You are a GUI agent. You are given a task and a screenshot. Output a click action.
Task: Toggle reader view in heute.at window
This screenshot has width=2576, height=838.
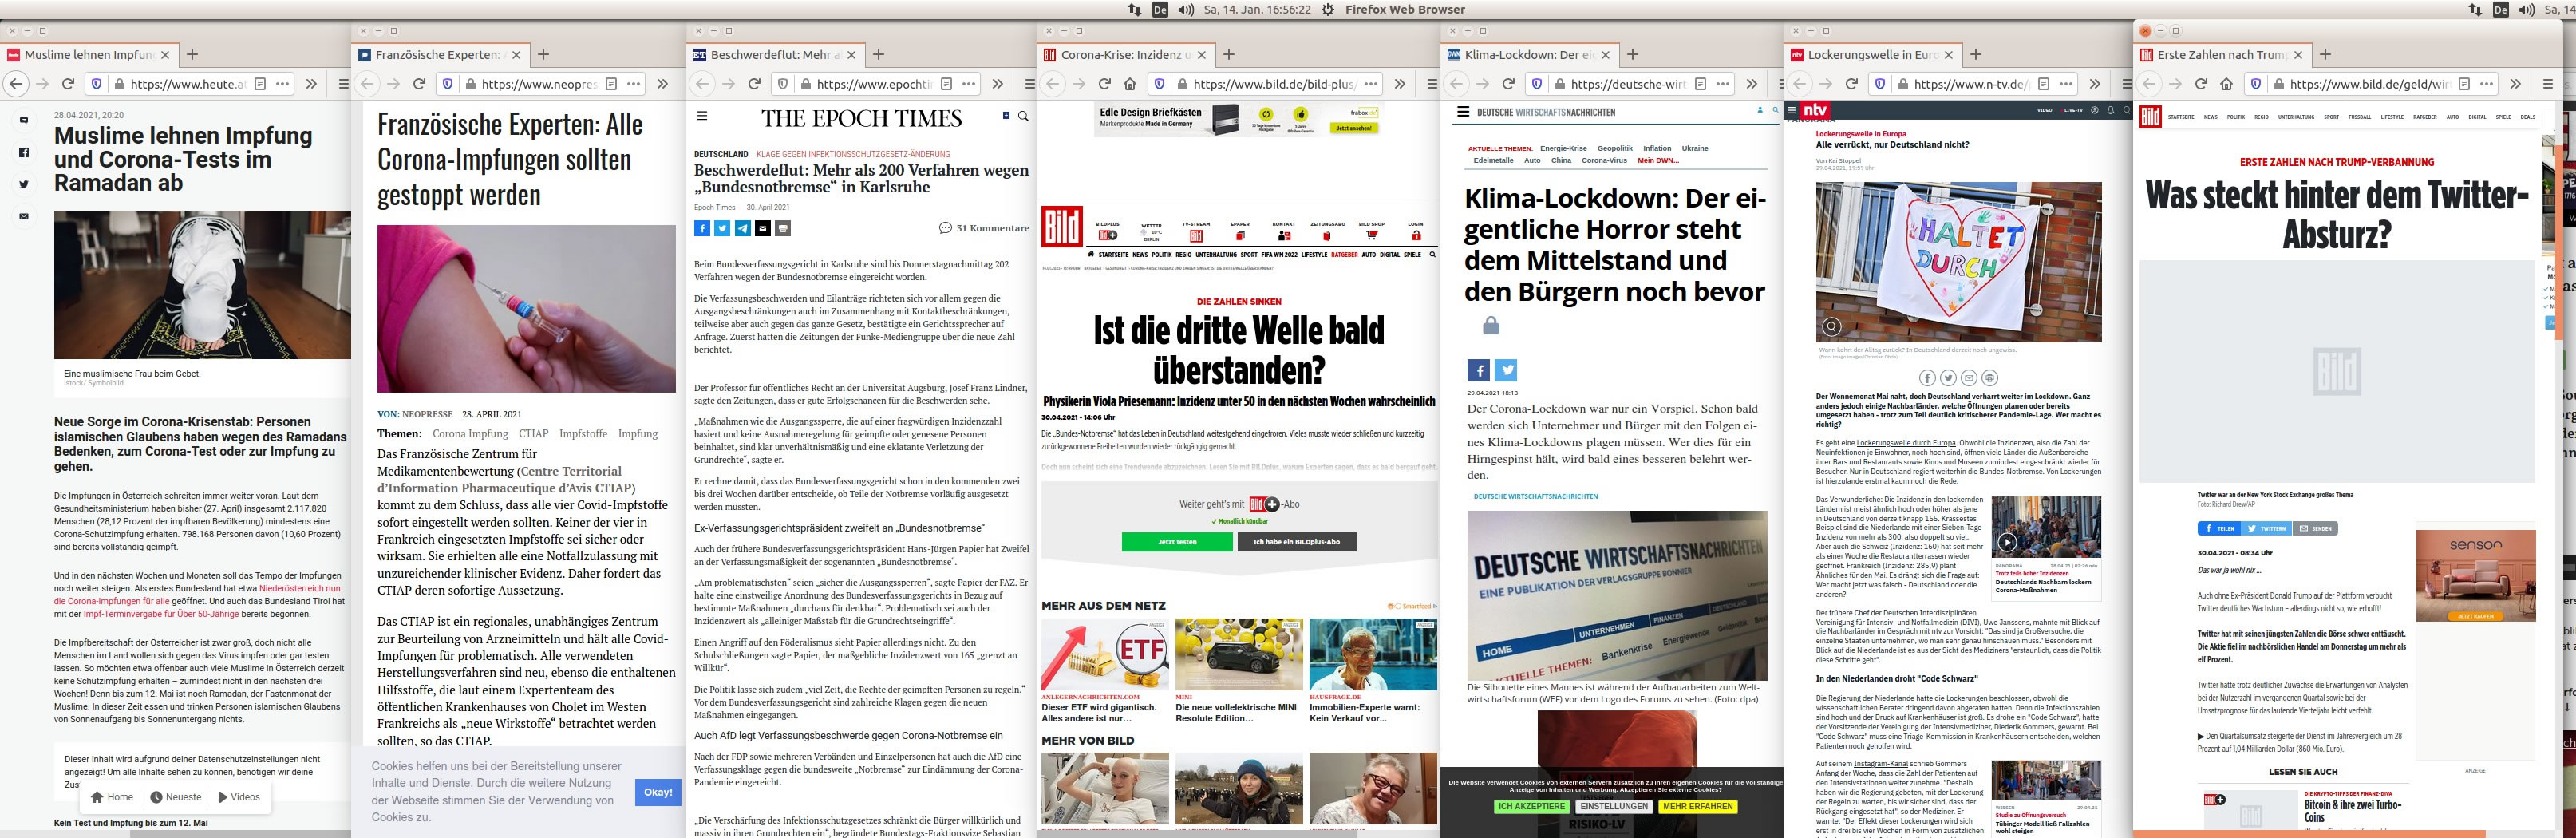click(260, 84)
